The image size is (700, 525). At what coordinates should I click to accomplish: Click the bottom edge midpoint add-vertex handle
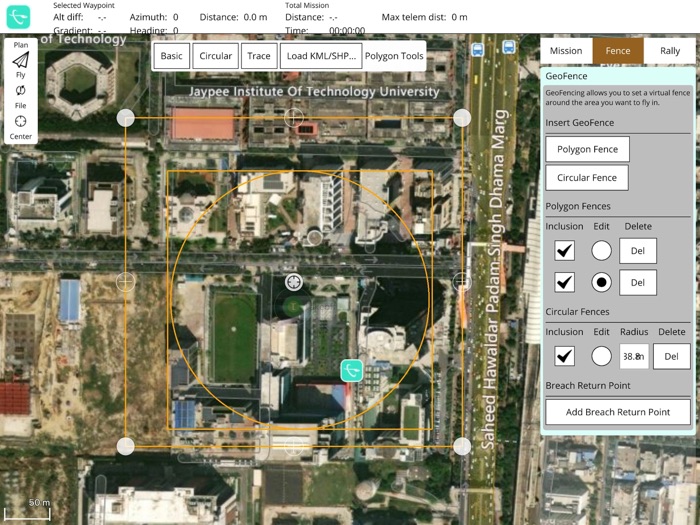coord(294,446)
